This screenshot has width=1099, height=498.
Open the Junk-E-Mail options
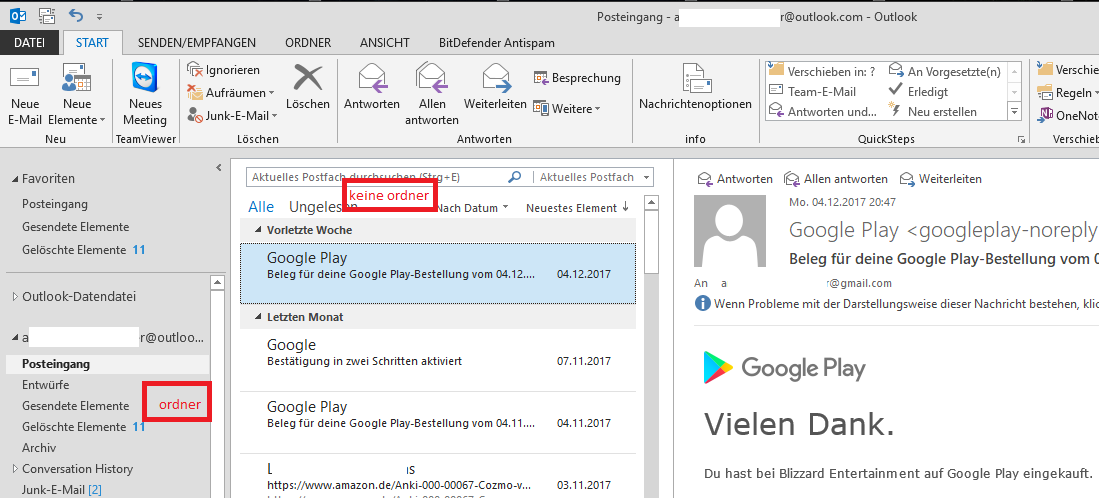click(232, 115)
